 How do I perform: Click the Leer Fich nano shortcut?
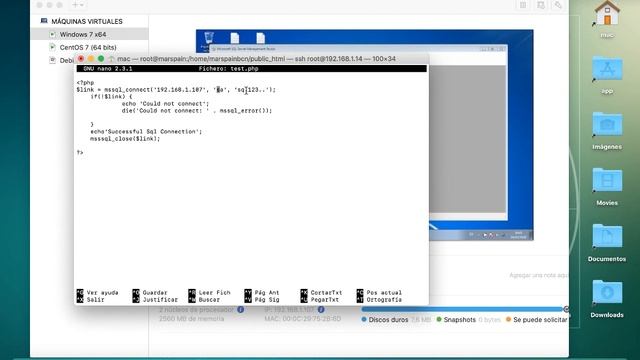click(209, 293)
